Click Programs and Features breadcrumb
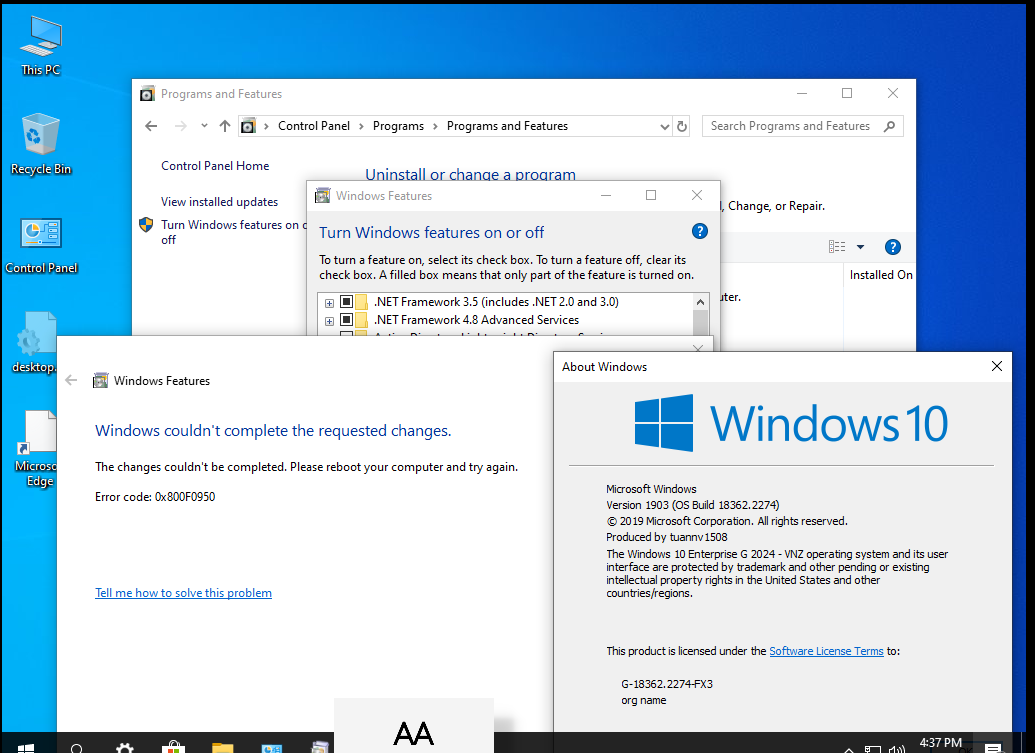Viewport: 1035px width, 753px height. (x=507, y=126)
